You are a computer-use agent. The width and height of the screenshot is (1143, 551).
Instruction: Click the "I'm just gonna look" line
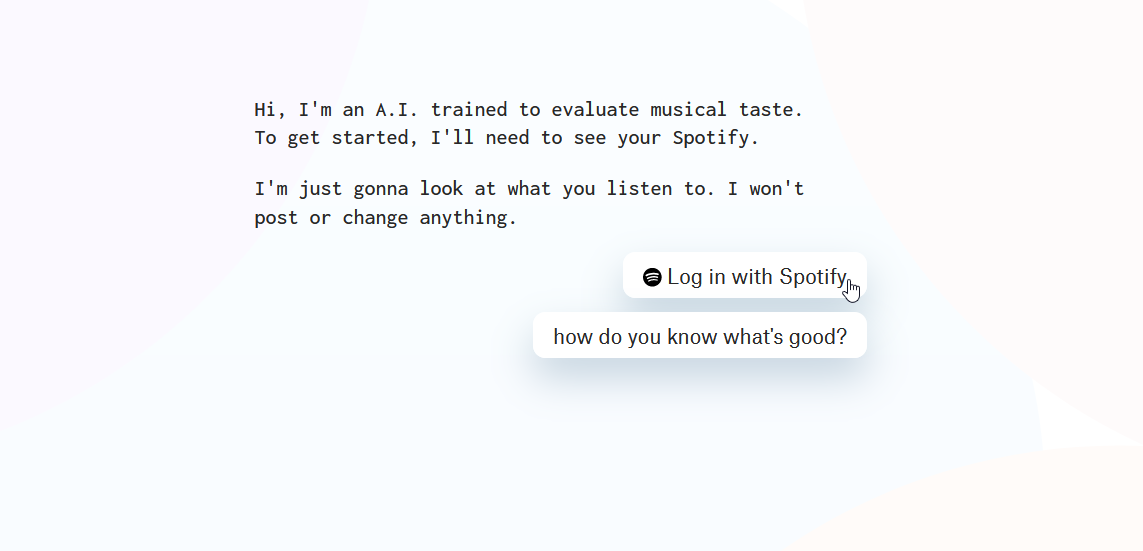tap(528, 188)
